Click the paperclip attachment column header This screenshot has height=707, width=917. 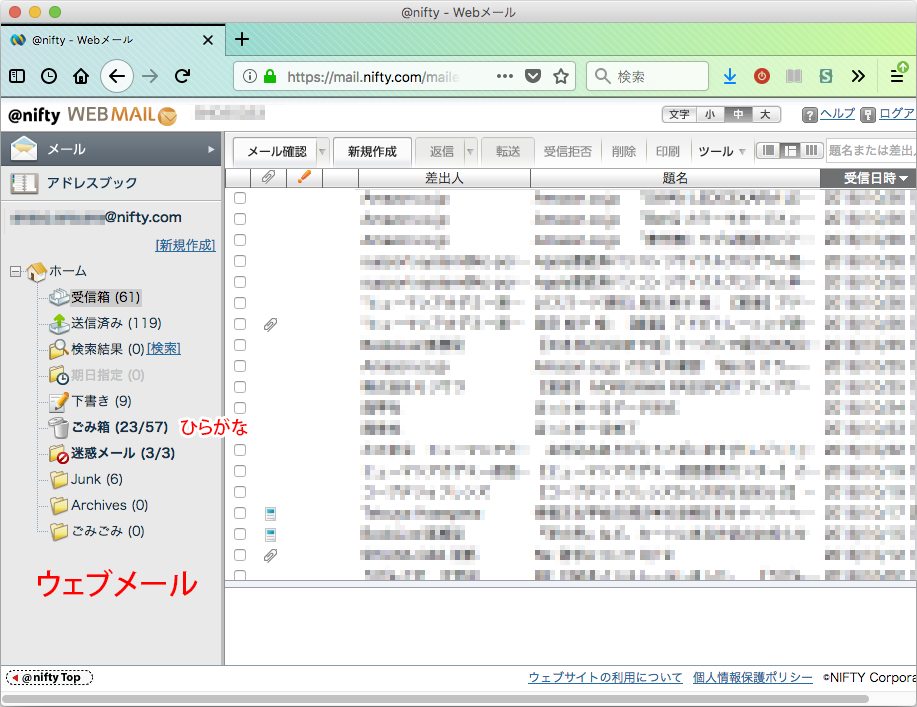point(268,178)
